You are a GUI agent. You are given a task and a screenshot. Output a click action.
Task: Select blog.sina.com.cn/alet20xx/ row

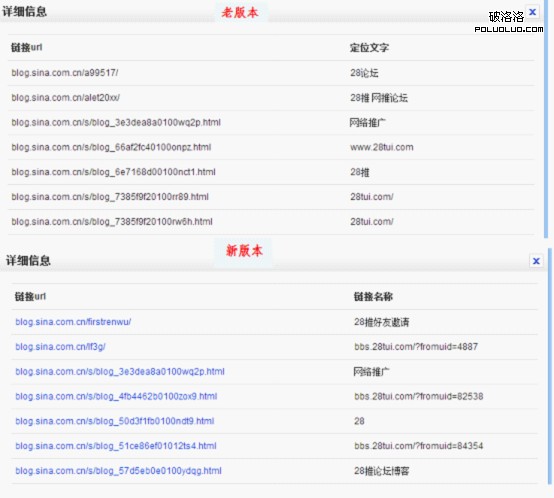coord(271,97)
